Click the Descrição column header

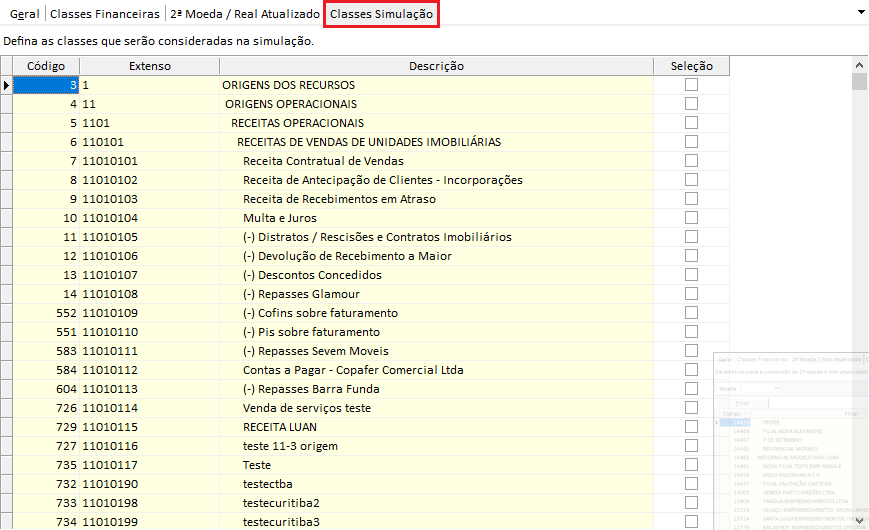(x=436, y=66)
